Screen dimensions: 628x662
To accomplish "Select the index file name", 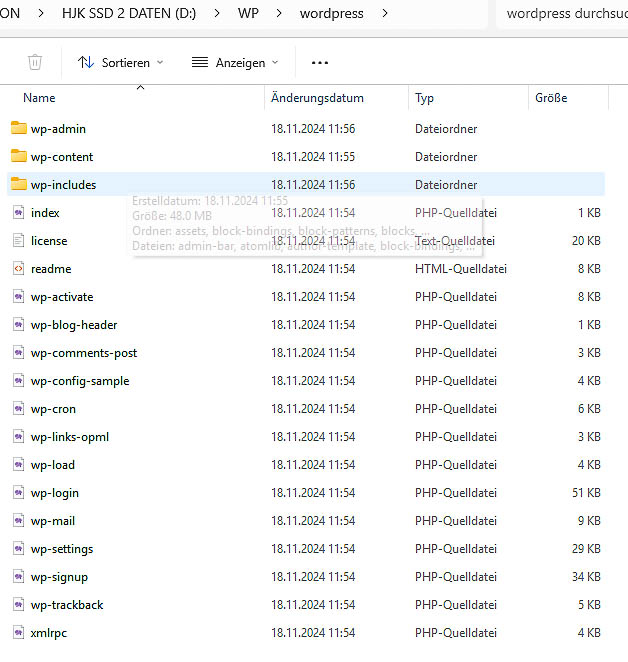I will (45, 213).
